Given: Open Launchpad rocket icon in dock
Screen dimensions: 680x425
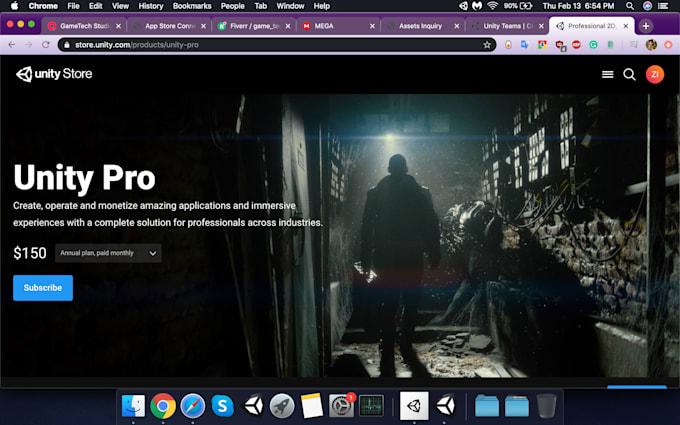Looking at the screenshot, I should click(282, 406).
